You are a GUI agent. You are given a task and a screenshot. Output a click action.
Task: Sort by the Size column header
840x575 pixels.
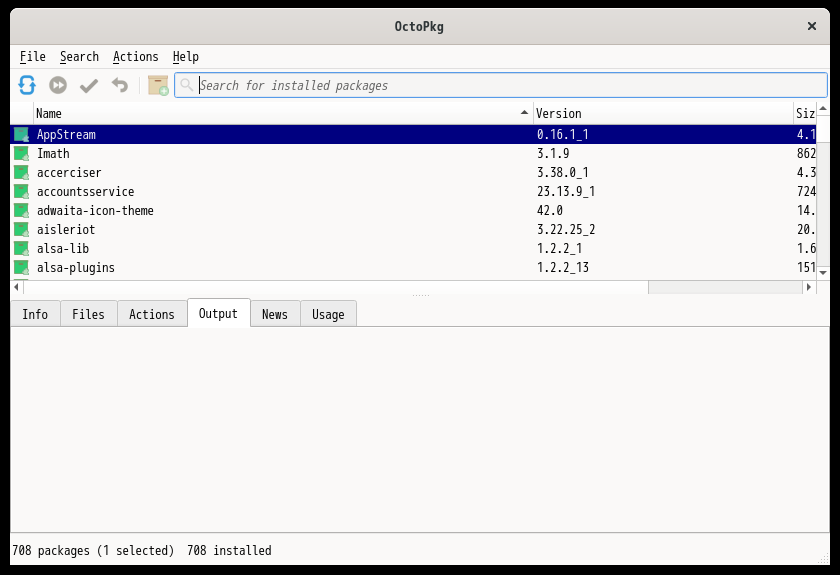(805, 113)
